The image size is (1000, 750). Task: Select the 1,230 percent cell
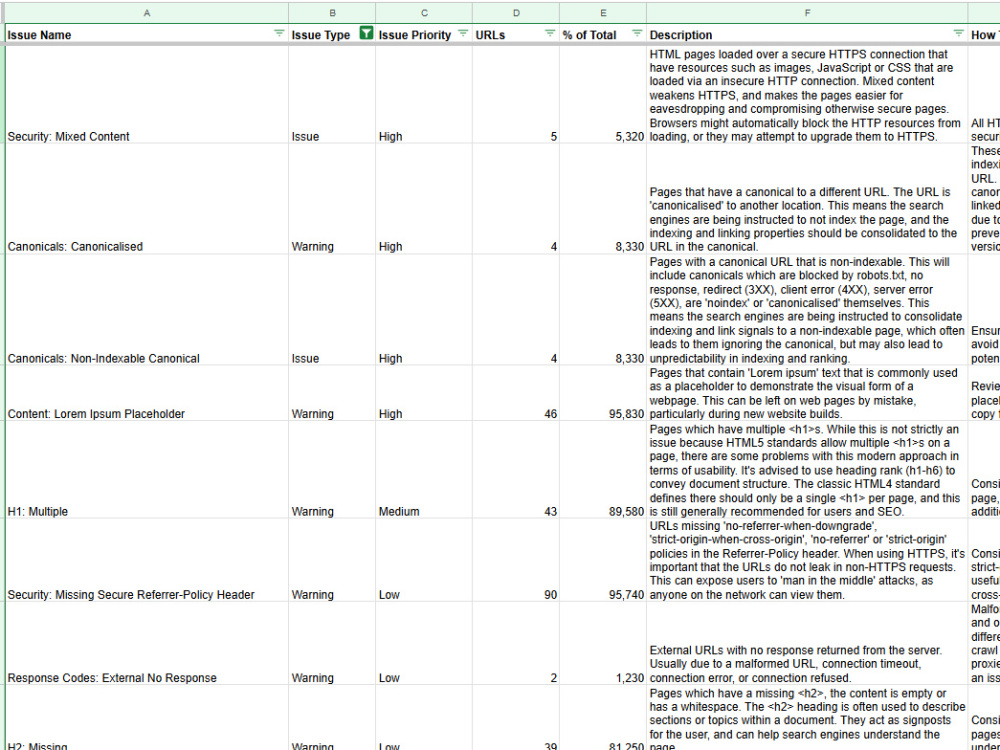tap(603, 643)
